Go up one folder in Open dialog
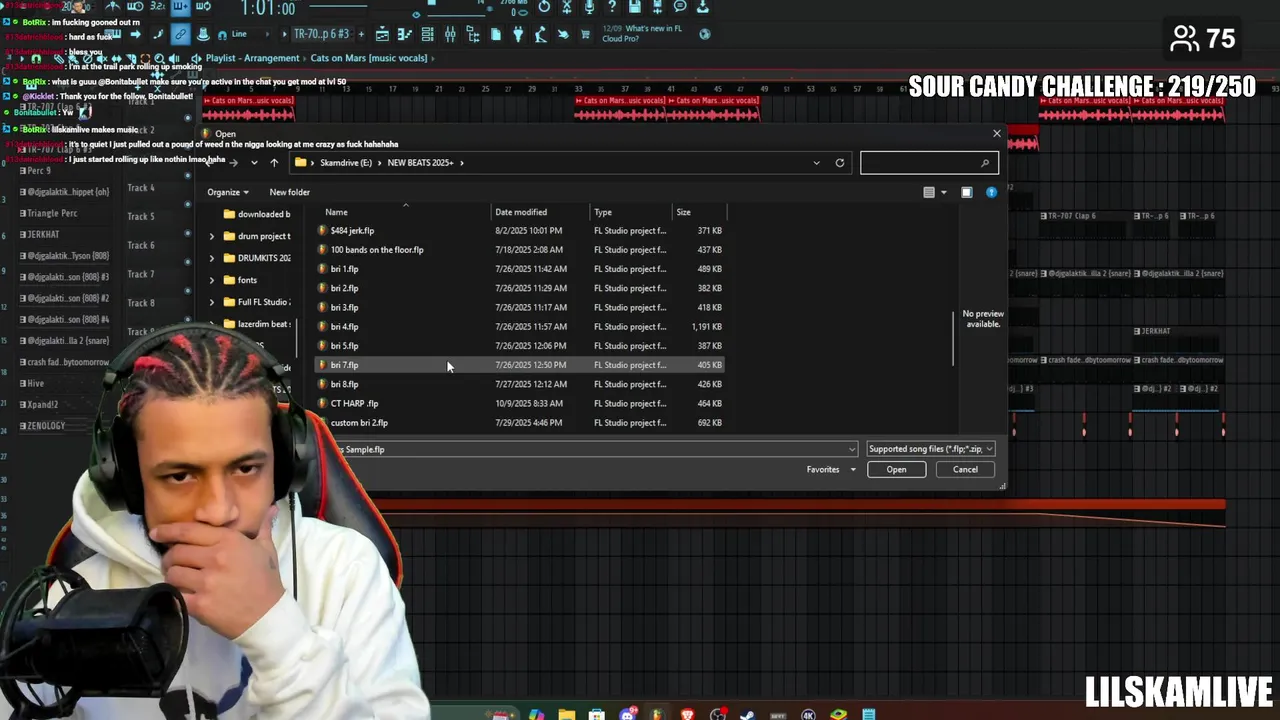The width and height of the screenshot is (1280, 720). click(274, 162)
